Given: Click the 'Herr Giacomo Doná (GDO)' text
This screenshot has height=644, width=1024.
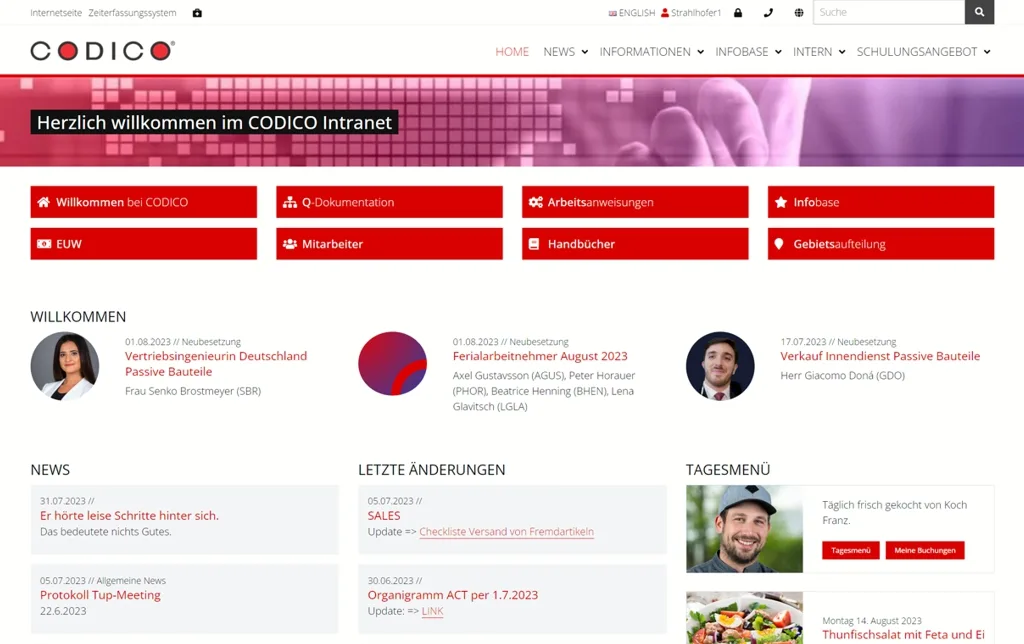Looking at the screenshot, I should point(842,376).
